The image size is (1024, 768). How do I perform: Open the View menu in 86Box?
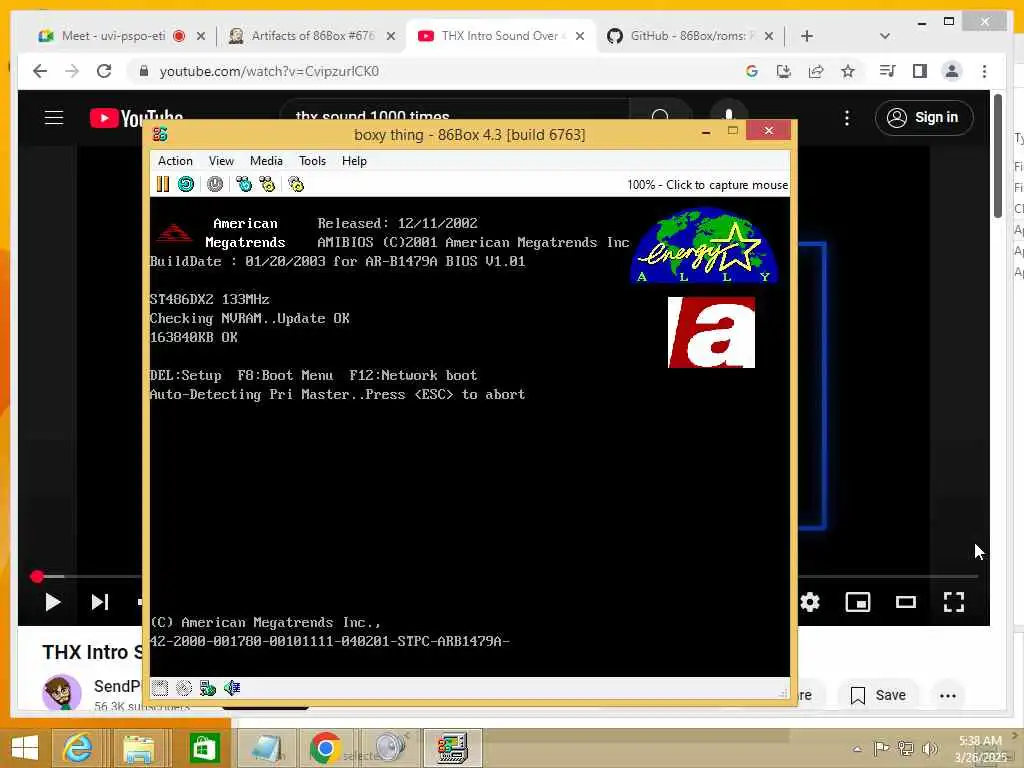click(221, 161)
